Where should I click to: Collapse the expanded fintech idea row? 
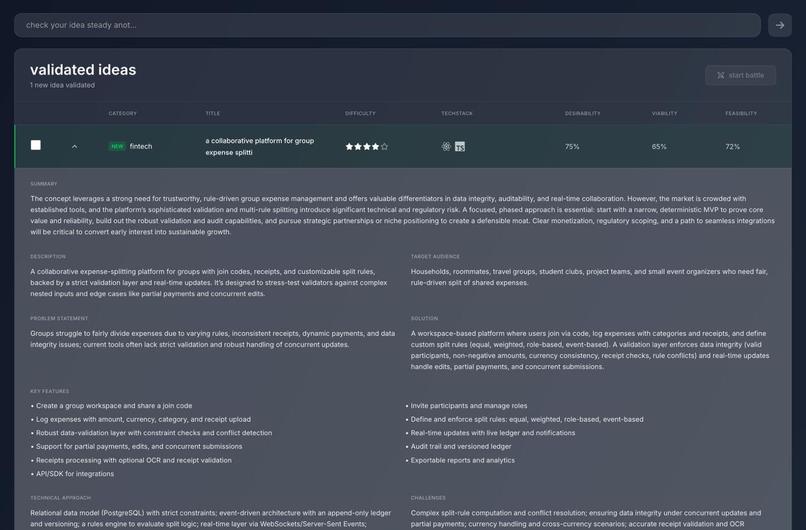(75, 147)
